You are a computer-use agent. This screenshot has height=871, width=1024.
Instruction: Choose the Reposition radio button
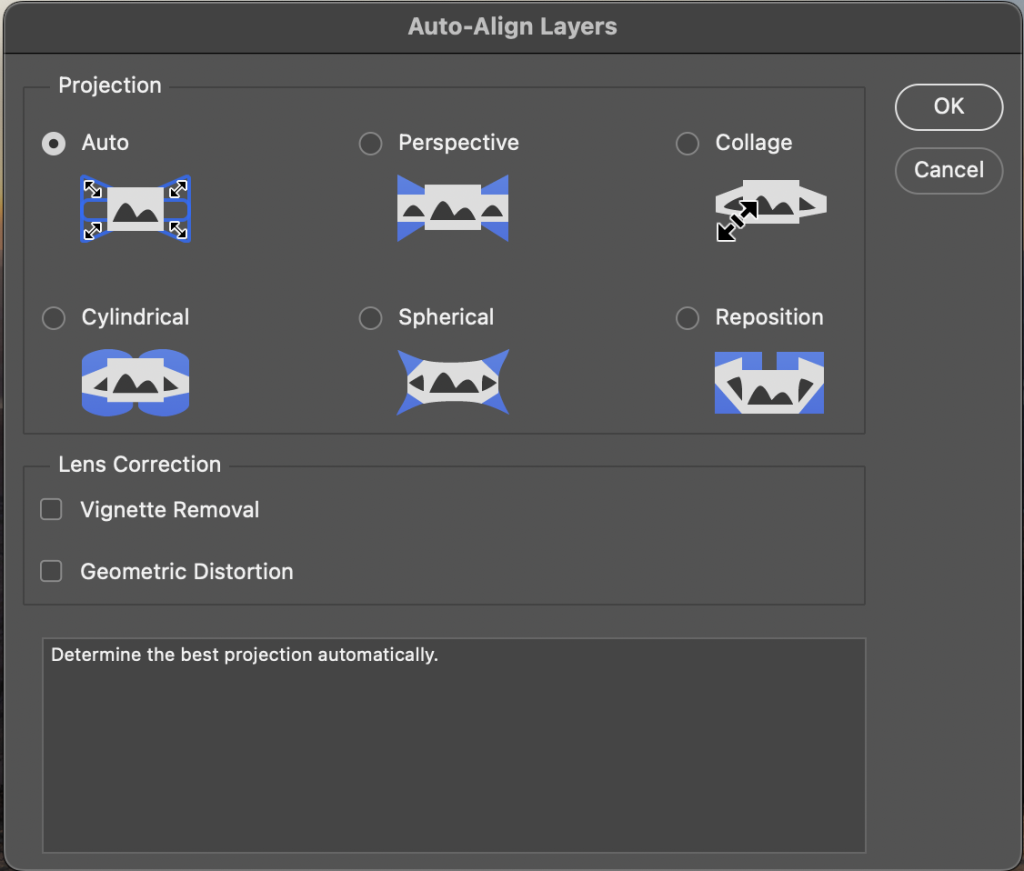point(687,318)
